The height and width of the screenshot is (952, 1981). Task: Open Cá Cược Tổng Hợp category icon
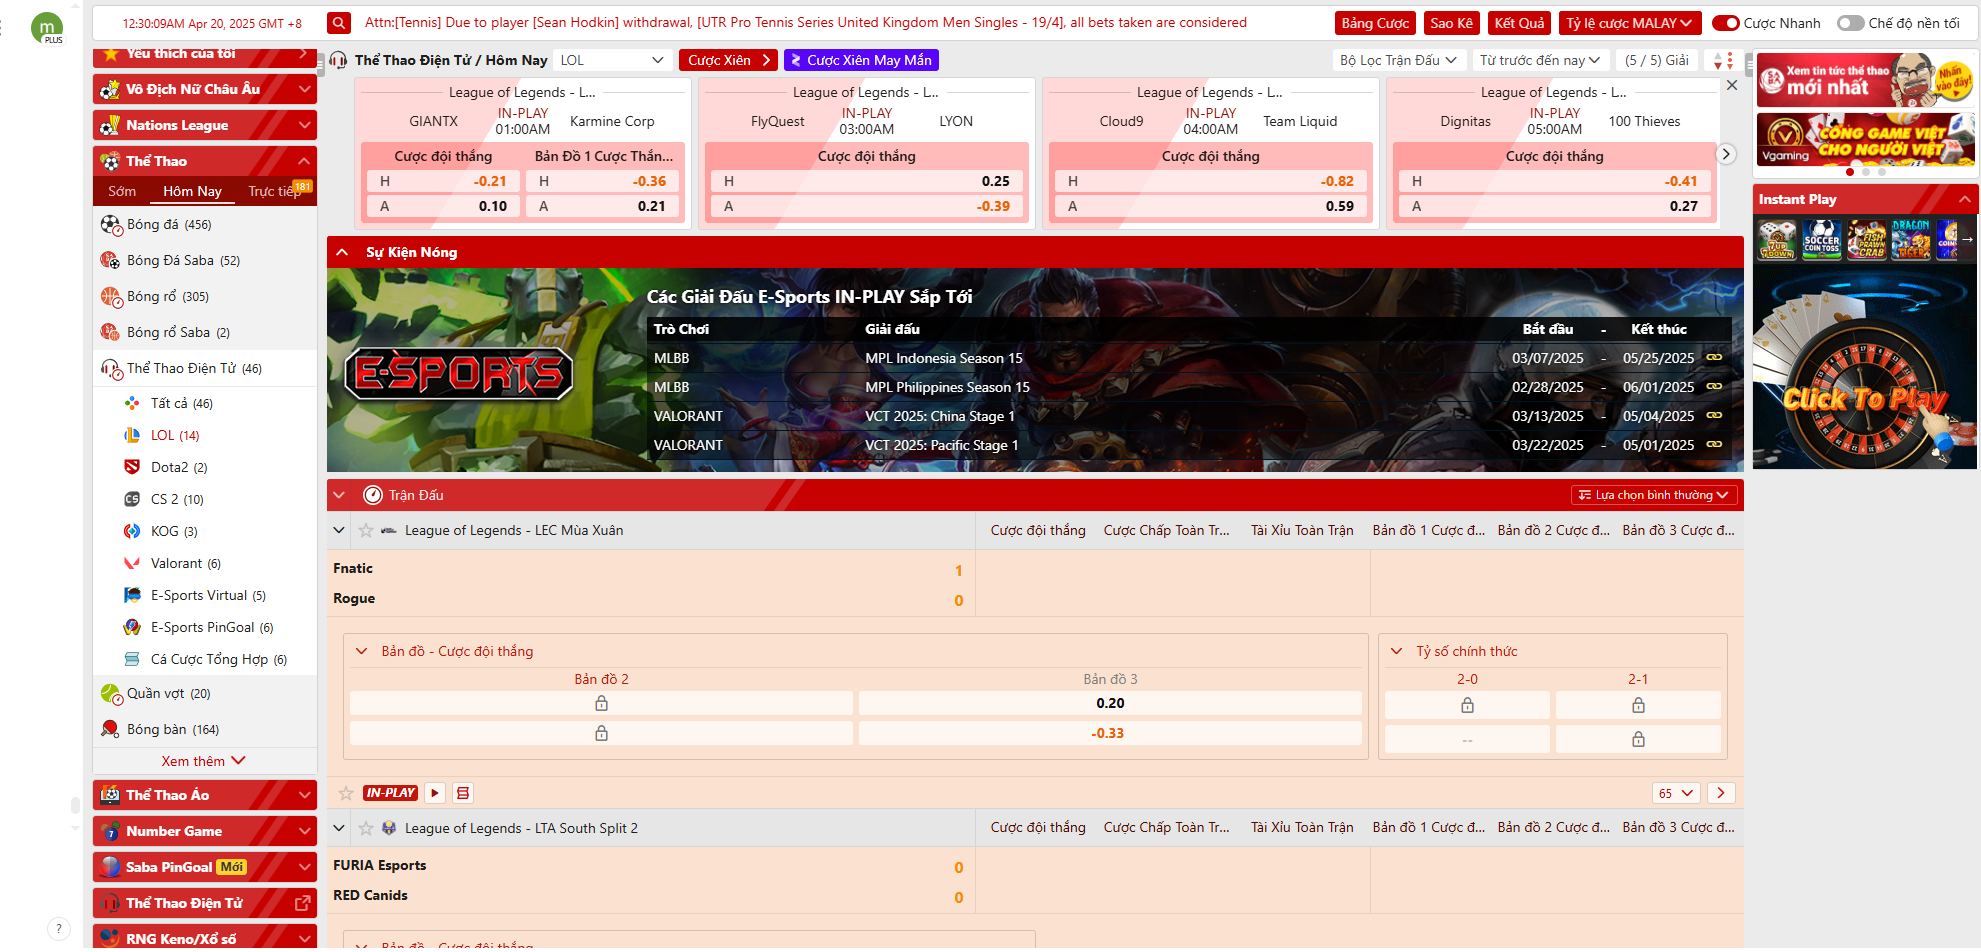[x=132, y=659]
